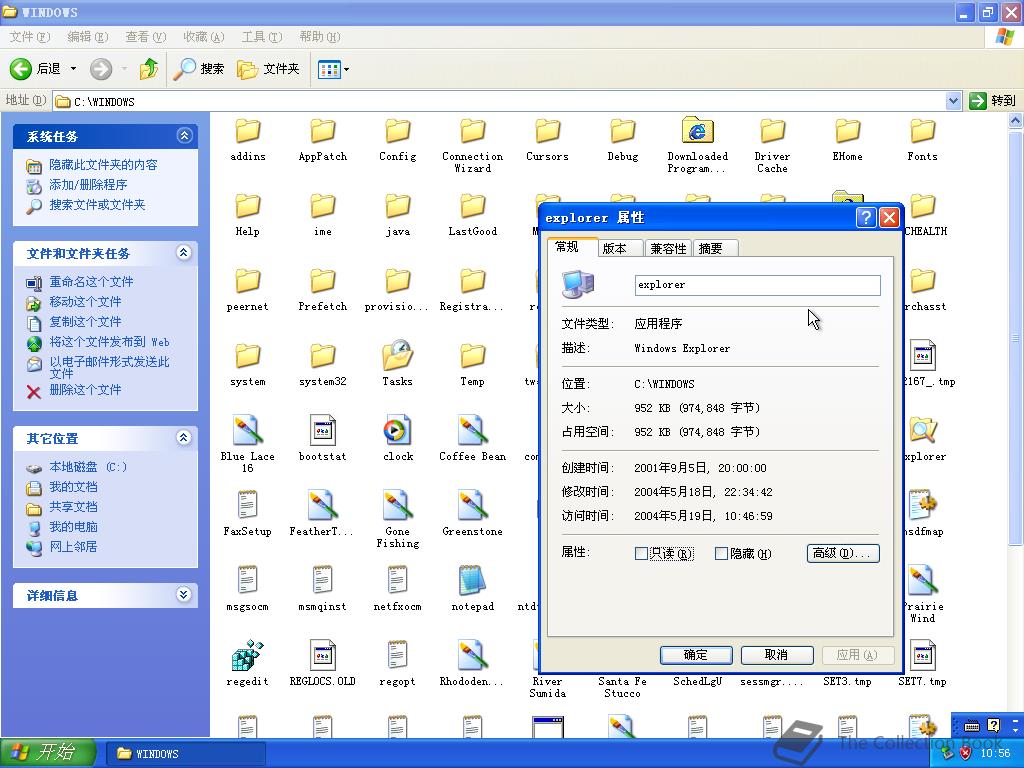Open the Tools menu
The height and width of the screenshot is (768, 1024).
point(262,37)
